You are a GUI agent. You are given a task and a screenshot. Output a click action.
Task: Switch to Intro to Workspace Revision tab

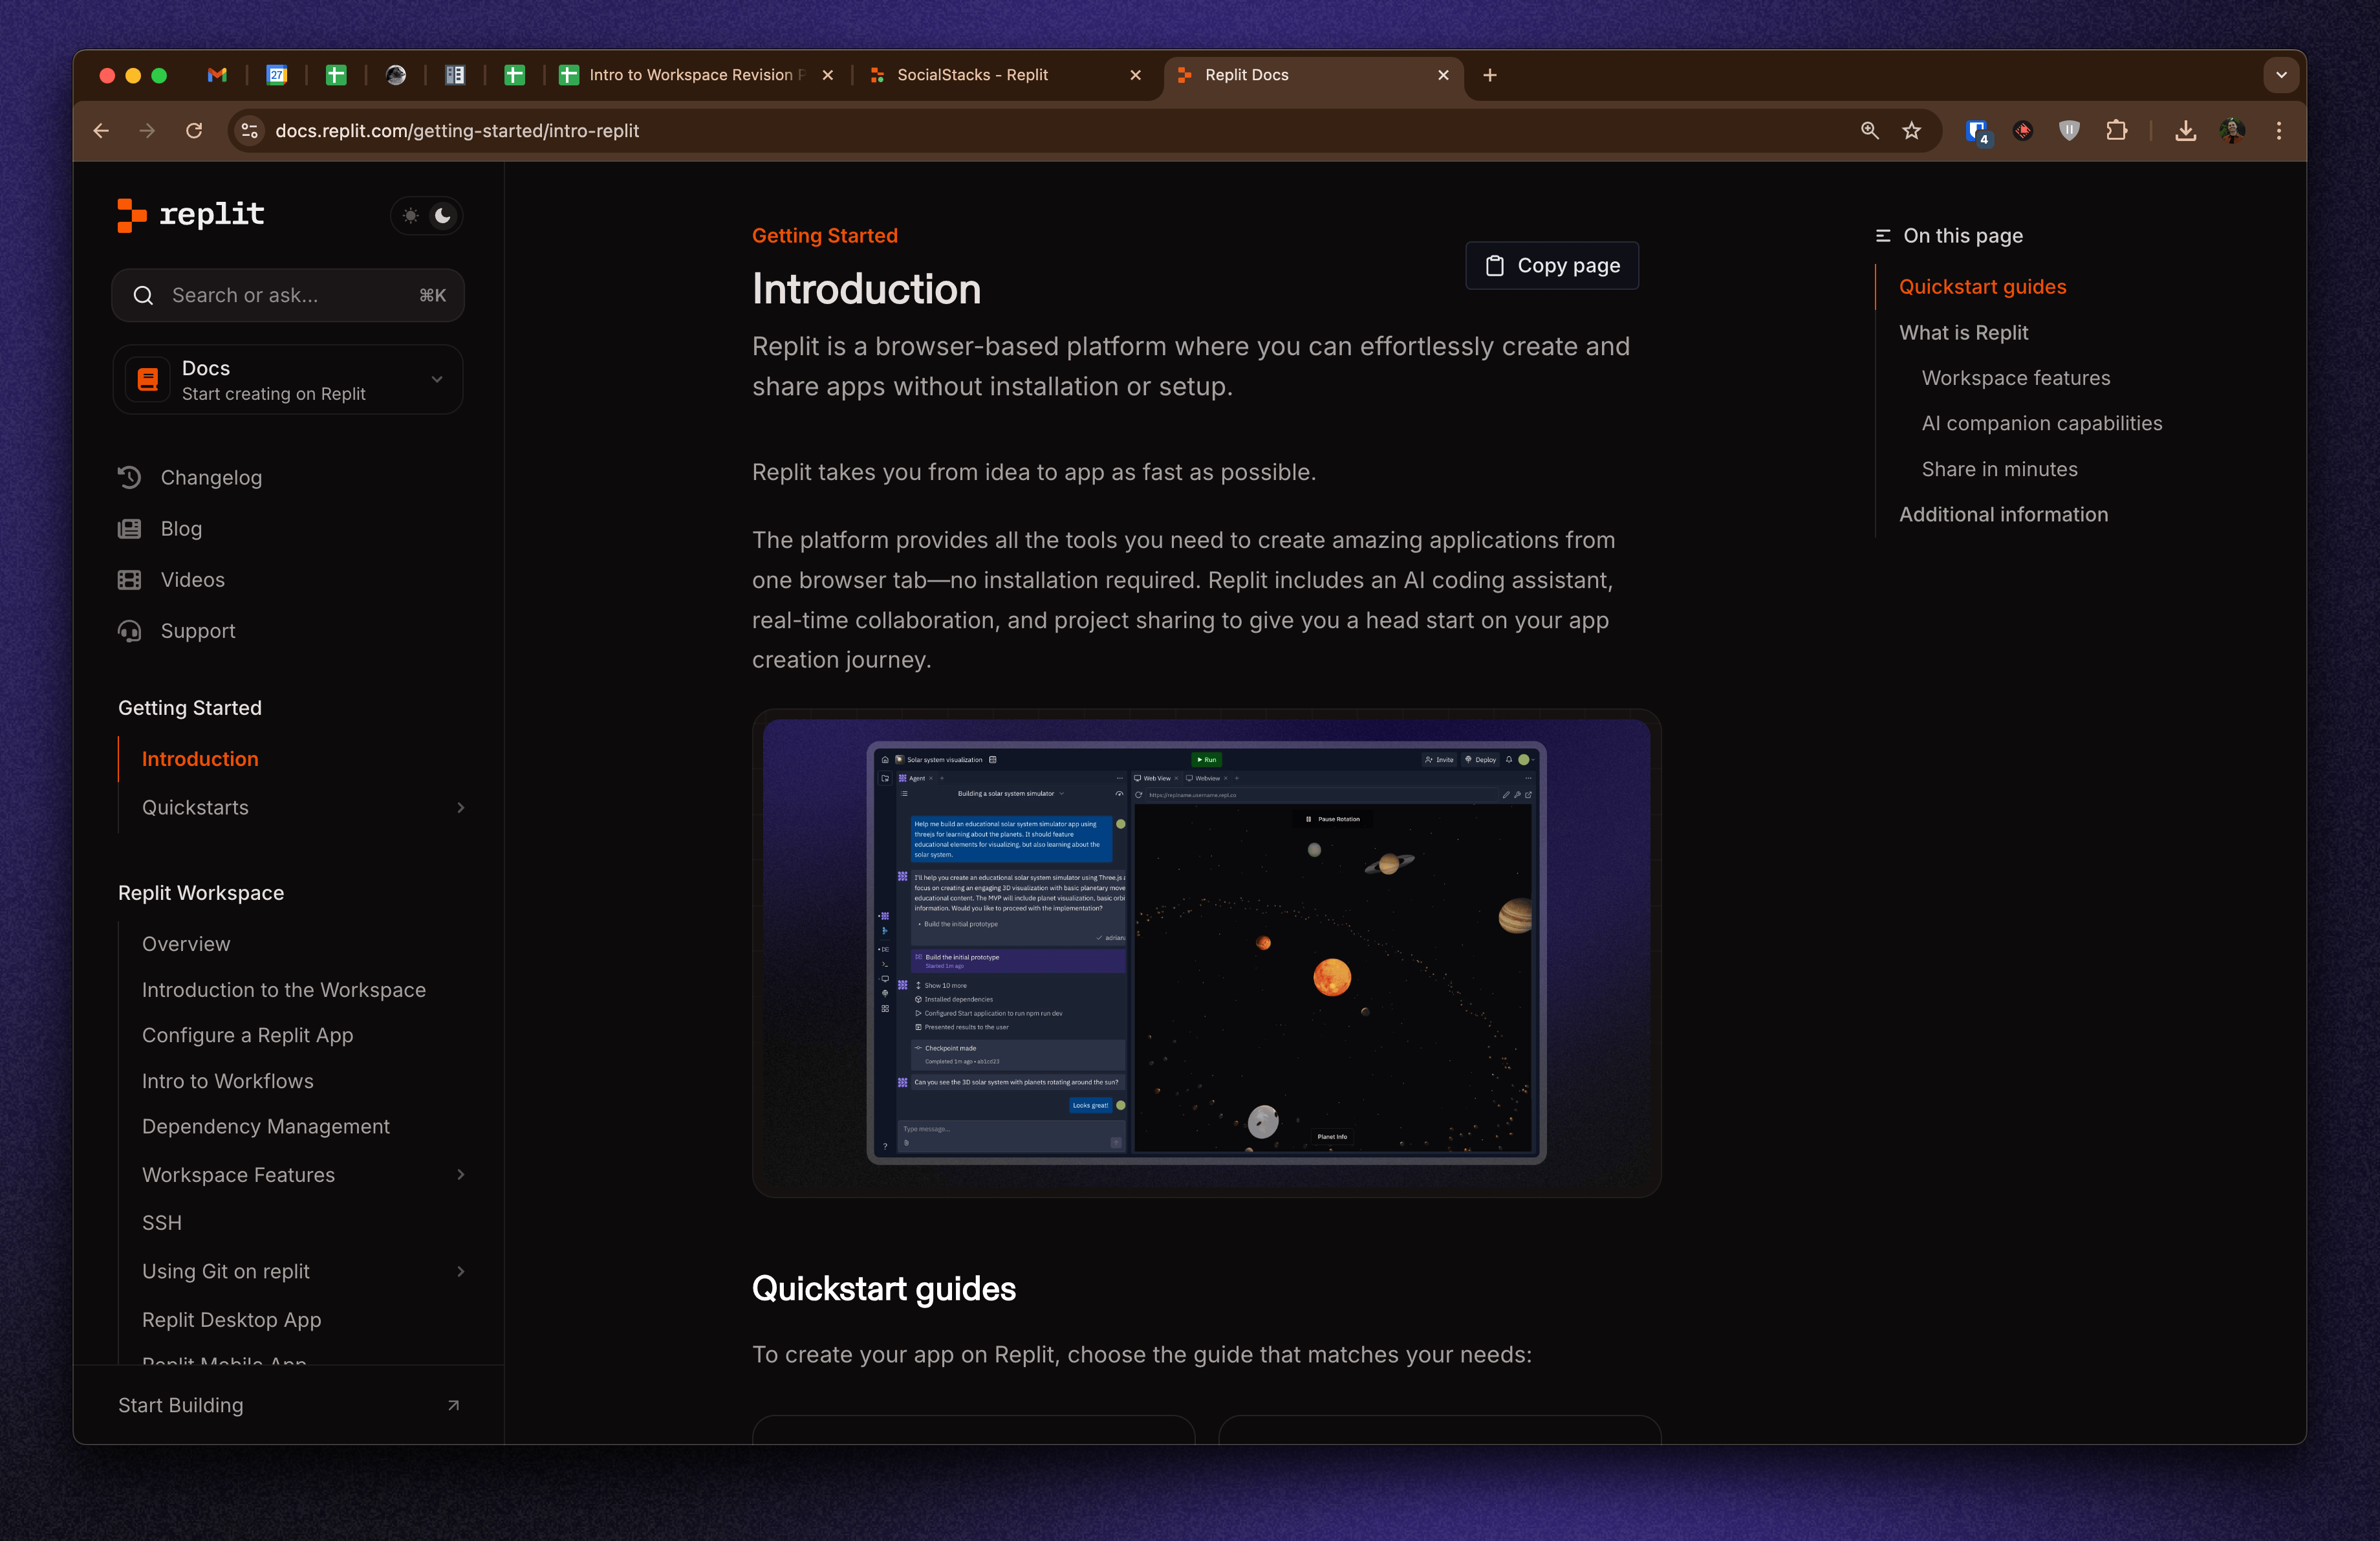697,75
